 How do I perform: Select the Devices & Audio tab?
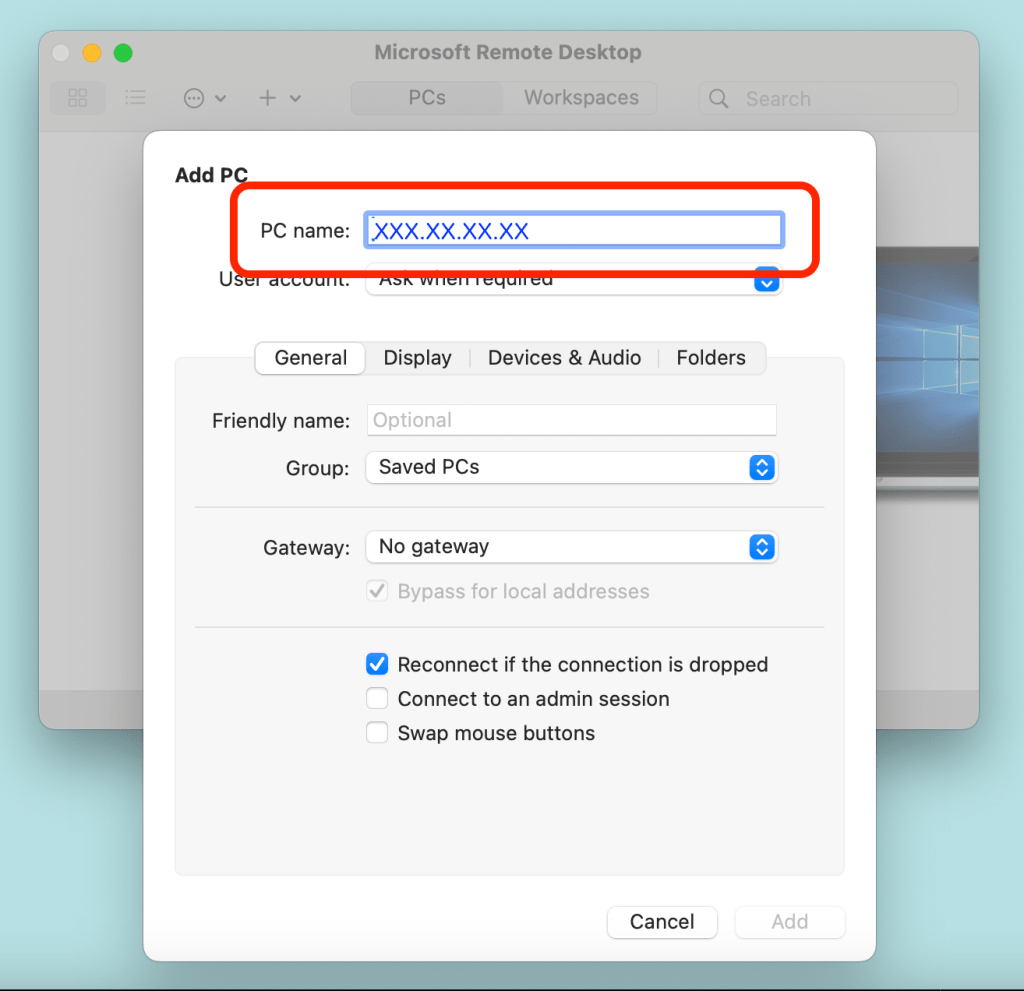[x=564, y=358]
